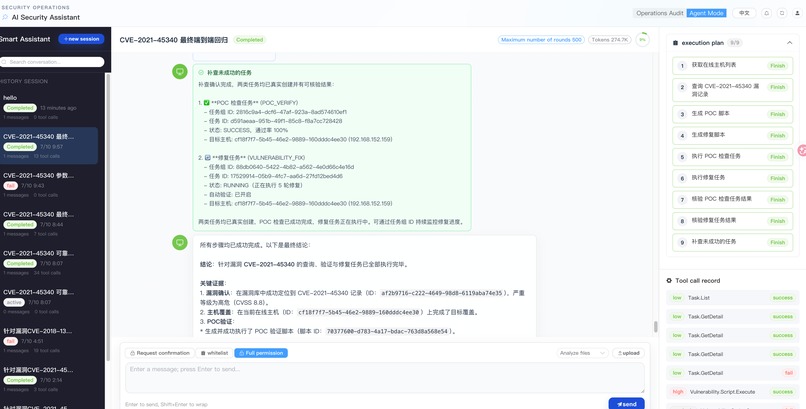Open the 针对漏洞CVE-2018-13 failed session
806x409 pixels.
point(49,341)
